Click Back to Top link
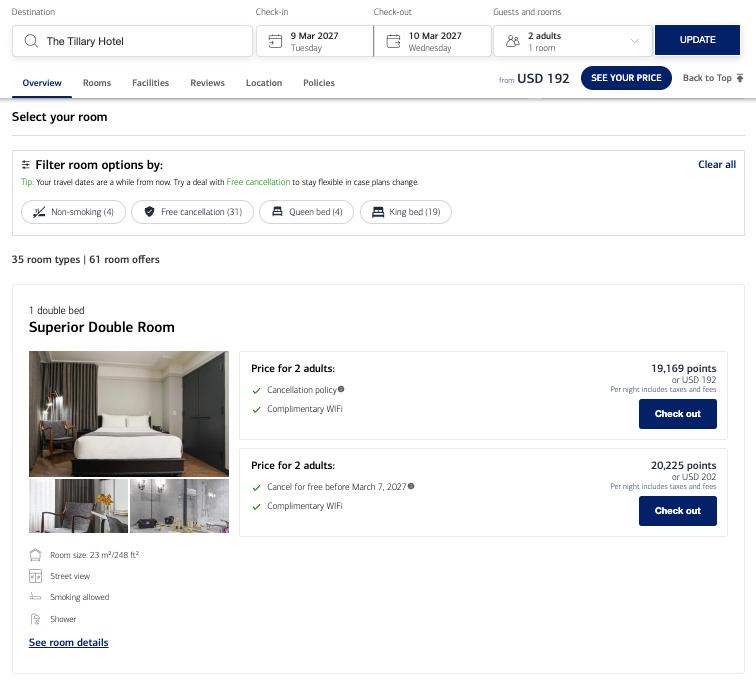The height and width of the screenshot is (684, 756). [x=713, y=78]
